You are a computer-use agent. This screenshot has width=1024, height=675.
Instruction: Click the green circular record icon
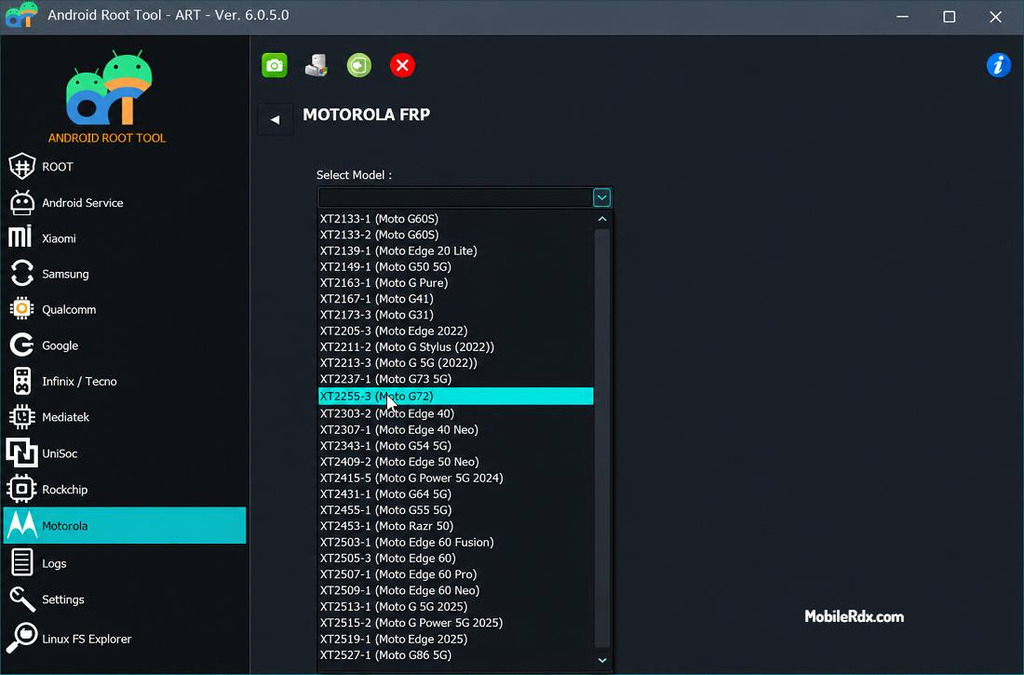point(359,65)
